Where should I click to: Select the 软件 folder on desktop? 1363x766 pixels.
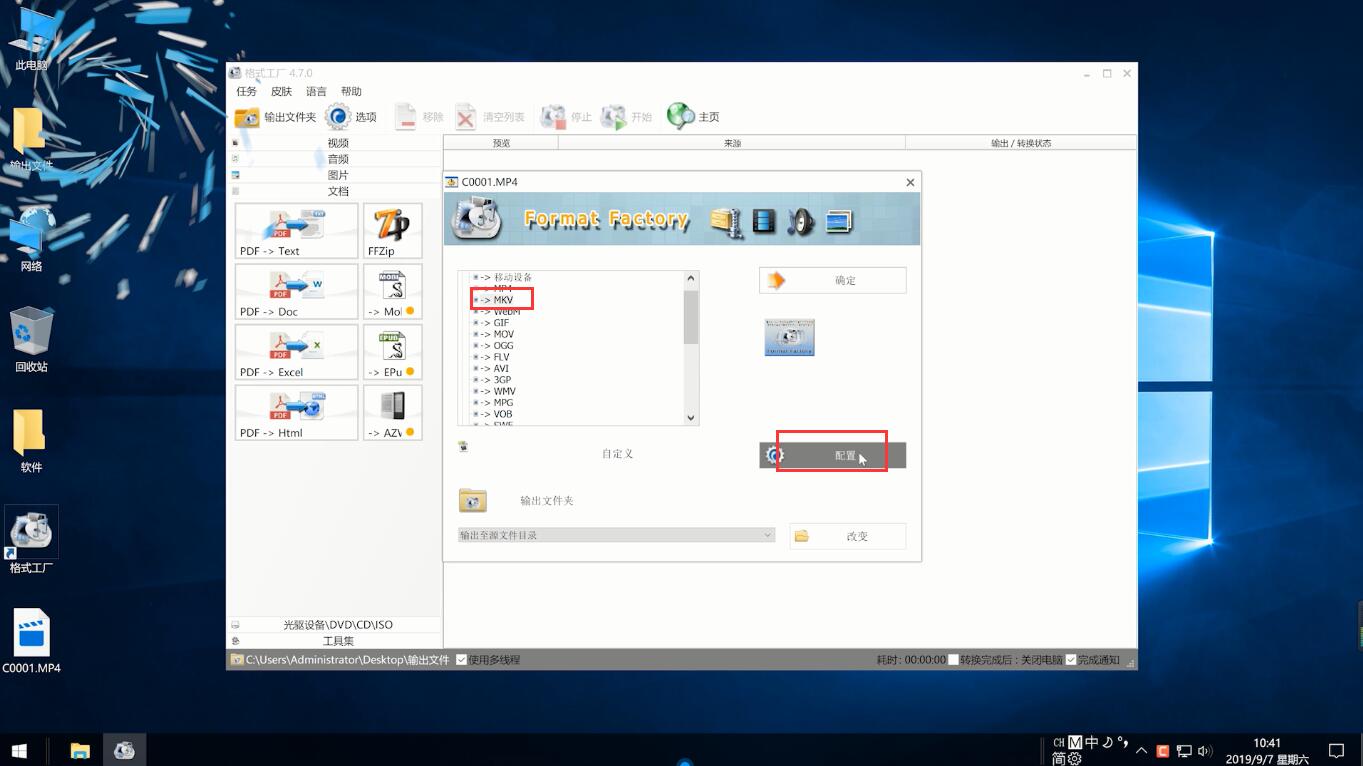pos(31,441)
